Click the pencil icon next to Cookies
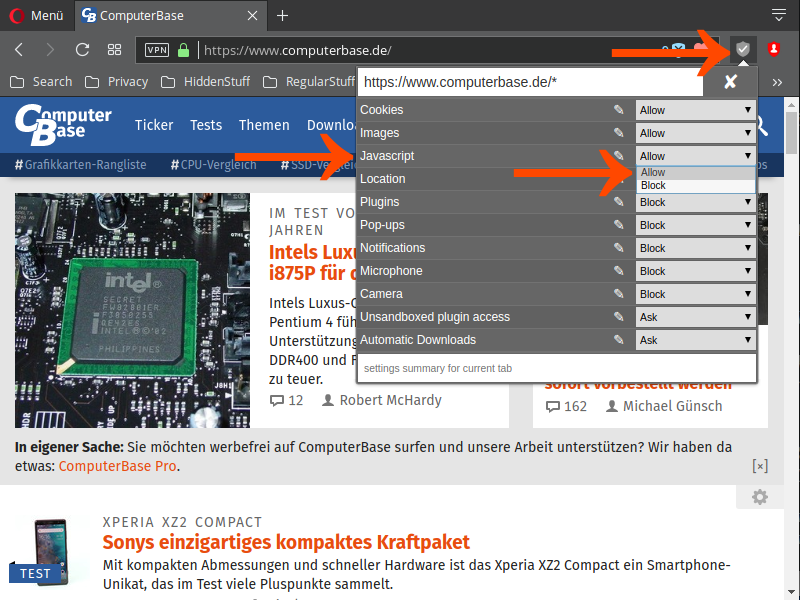800x600 pixels. (618, 110)
